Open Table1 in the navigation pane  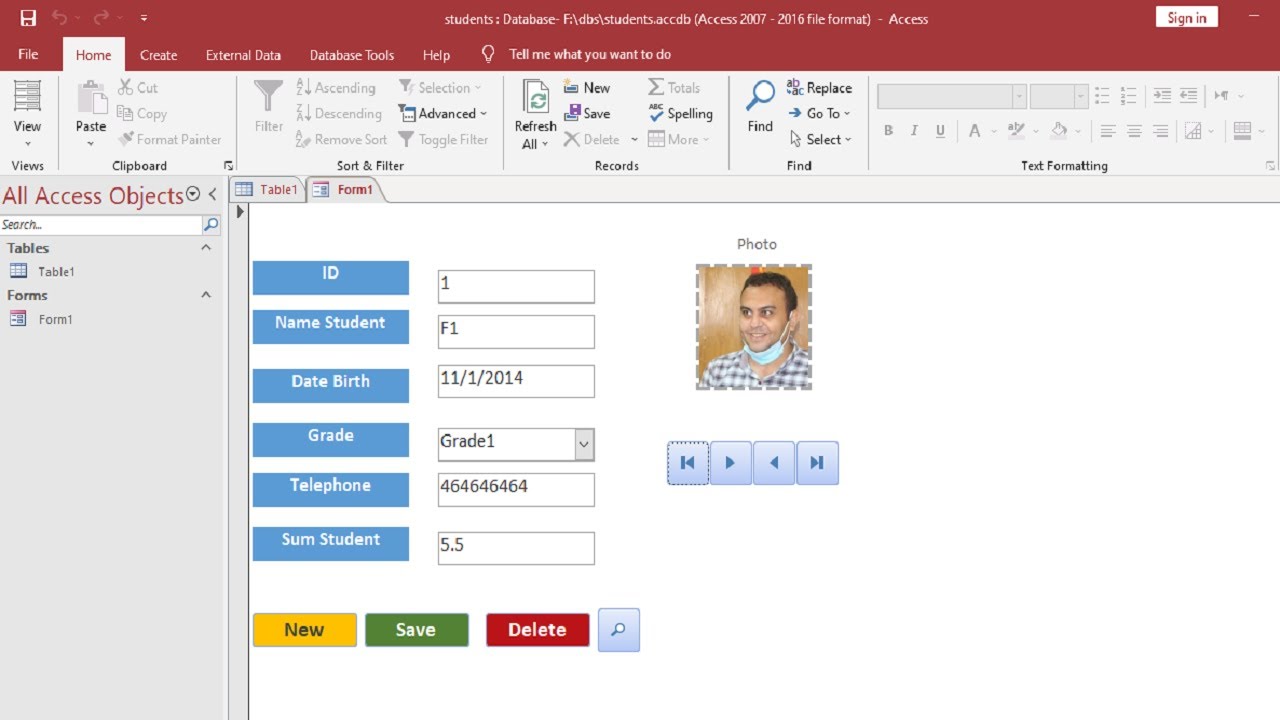[57, 271]
